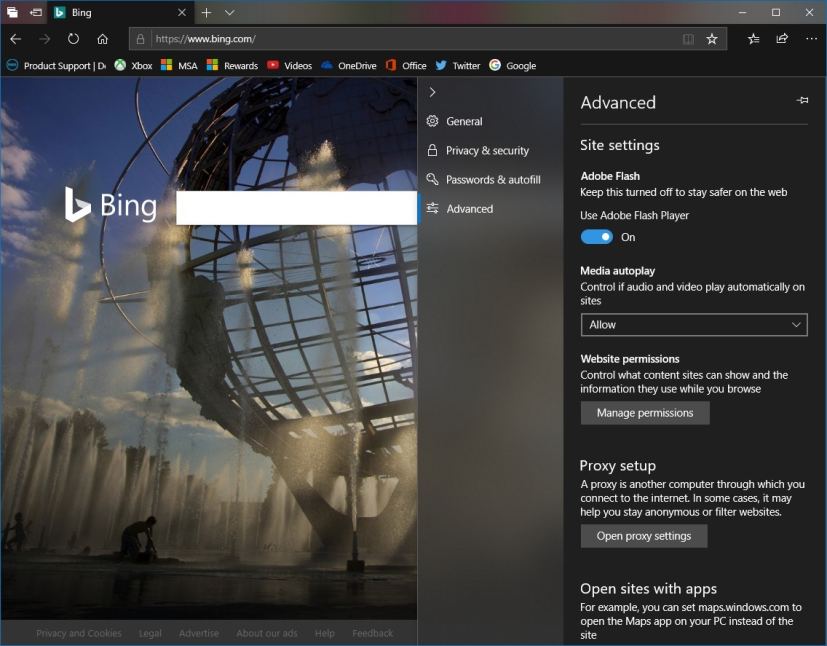Share the current Bing page
Viewport: 827px width, 646px height.
pos(782,39)
